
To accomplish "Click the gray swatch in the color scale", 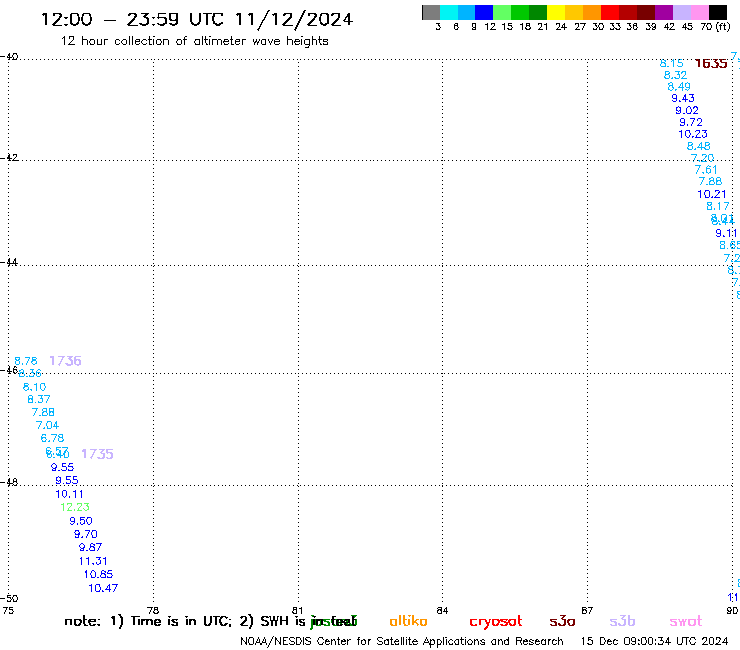I will point(431,13).
